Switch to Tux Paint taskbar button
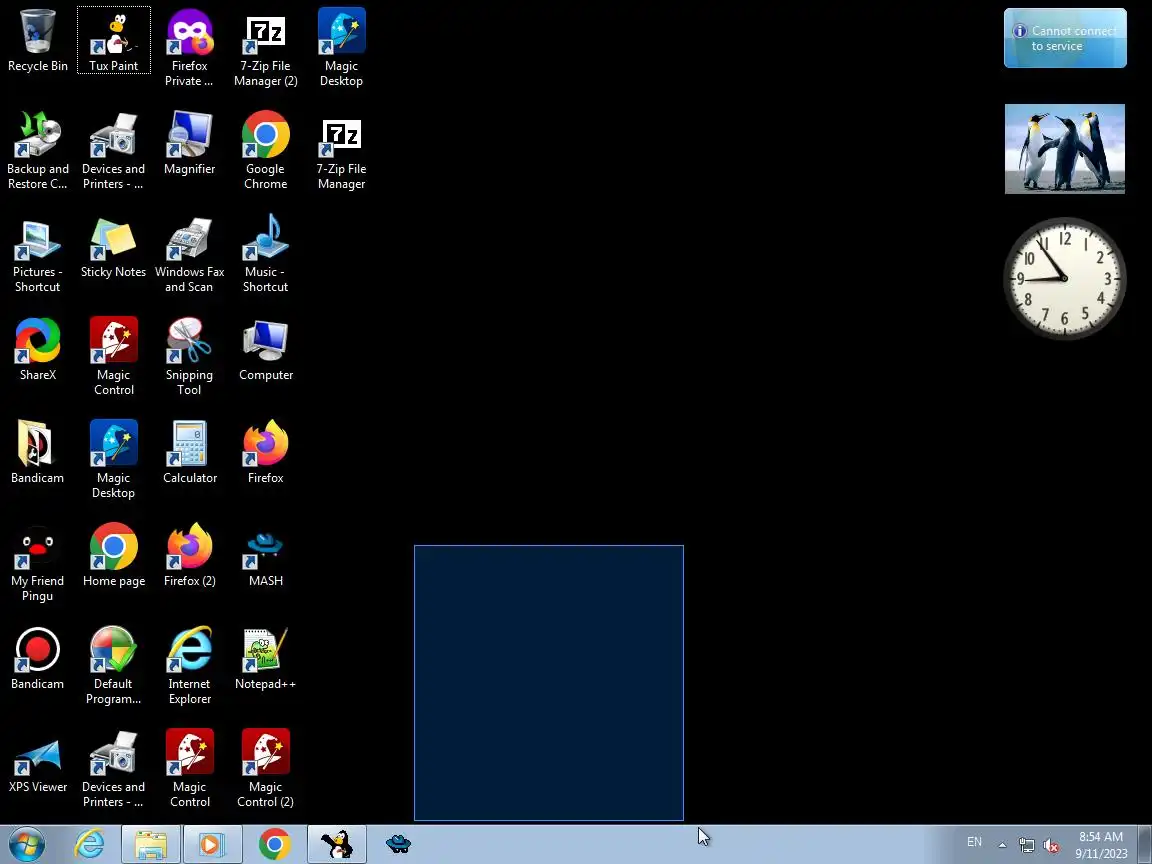Image resolution: width=1152 pixels, height=864 pixels. pos(336,844)
